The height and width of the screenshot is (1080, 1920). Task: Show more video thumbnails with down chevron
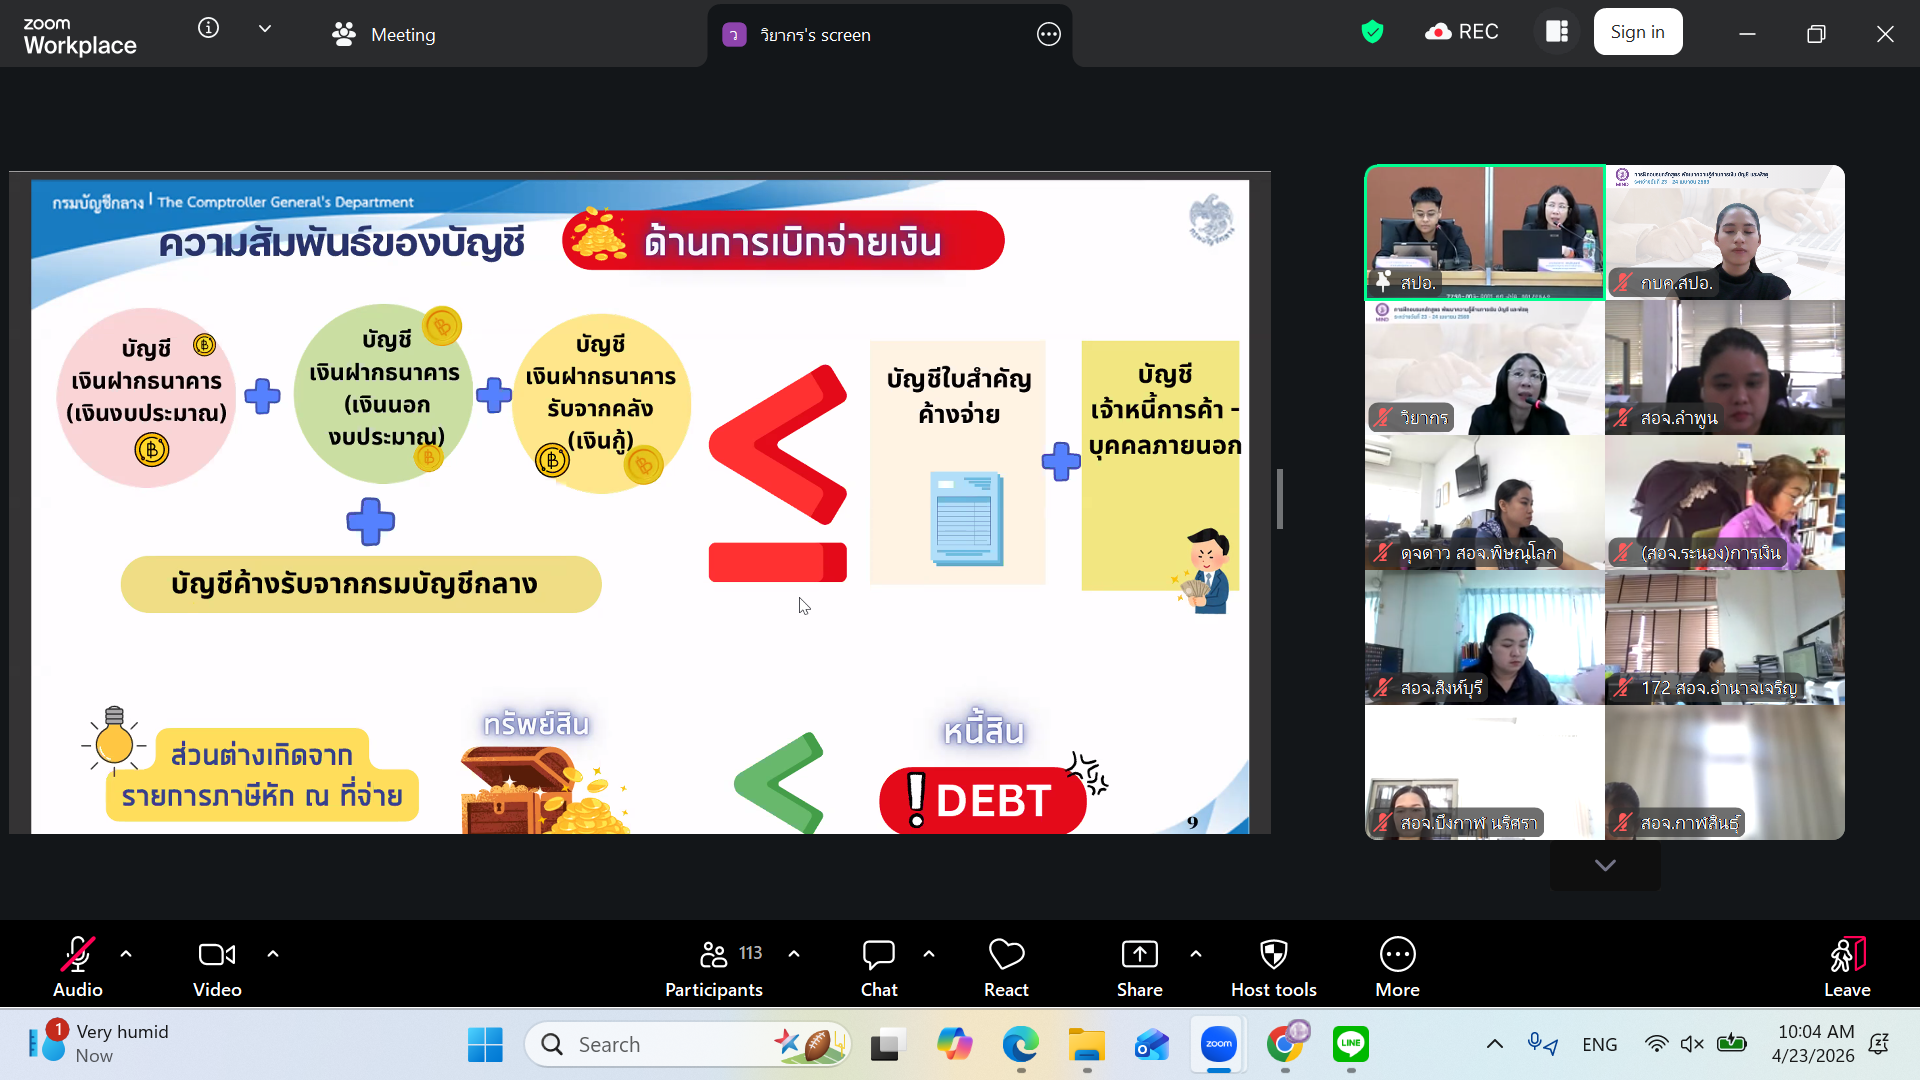point(1605,865)
